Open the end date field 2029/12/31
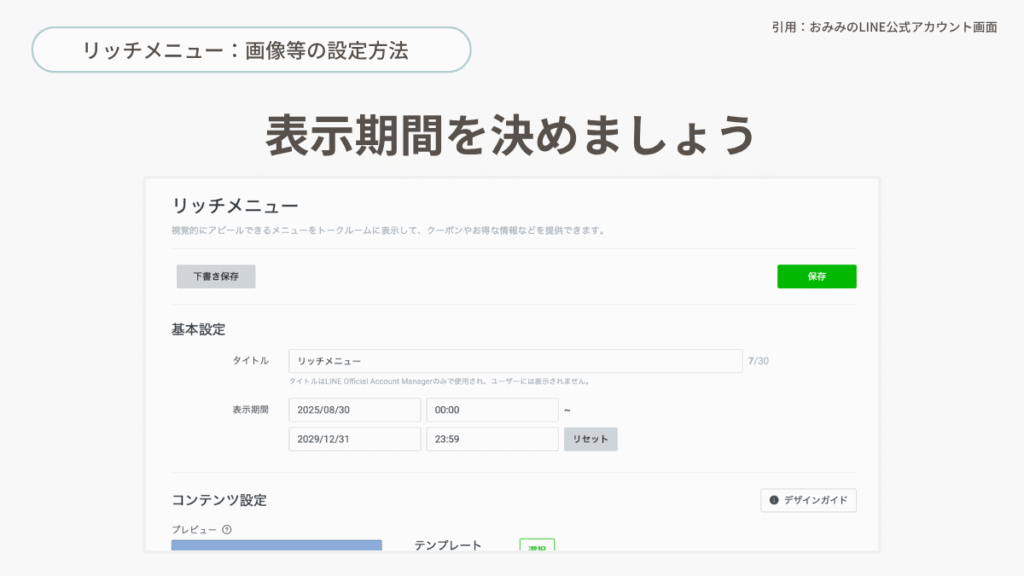This screenshot has width=1024, height=576. [x=354, y=439]
